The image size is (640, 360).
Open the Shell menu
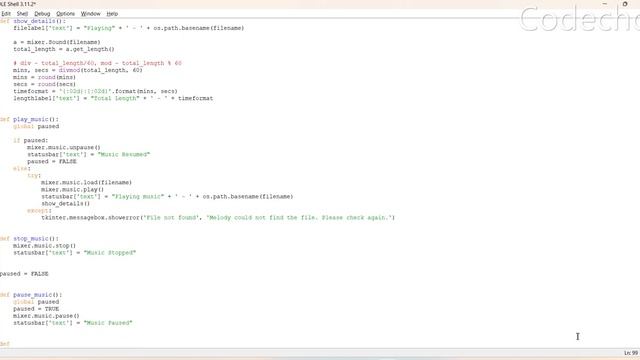coord(22,13)
